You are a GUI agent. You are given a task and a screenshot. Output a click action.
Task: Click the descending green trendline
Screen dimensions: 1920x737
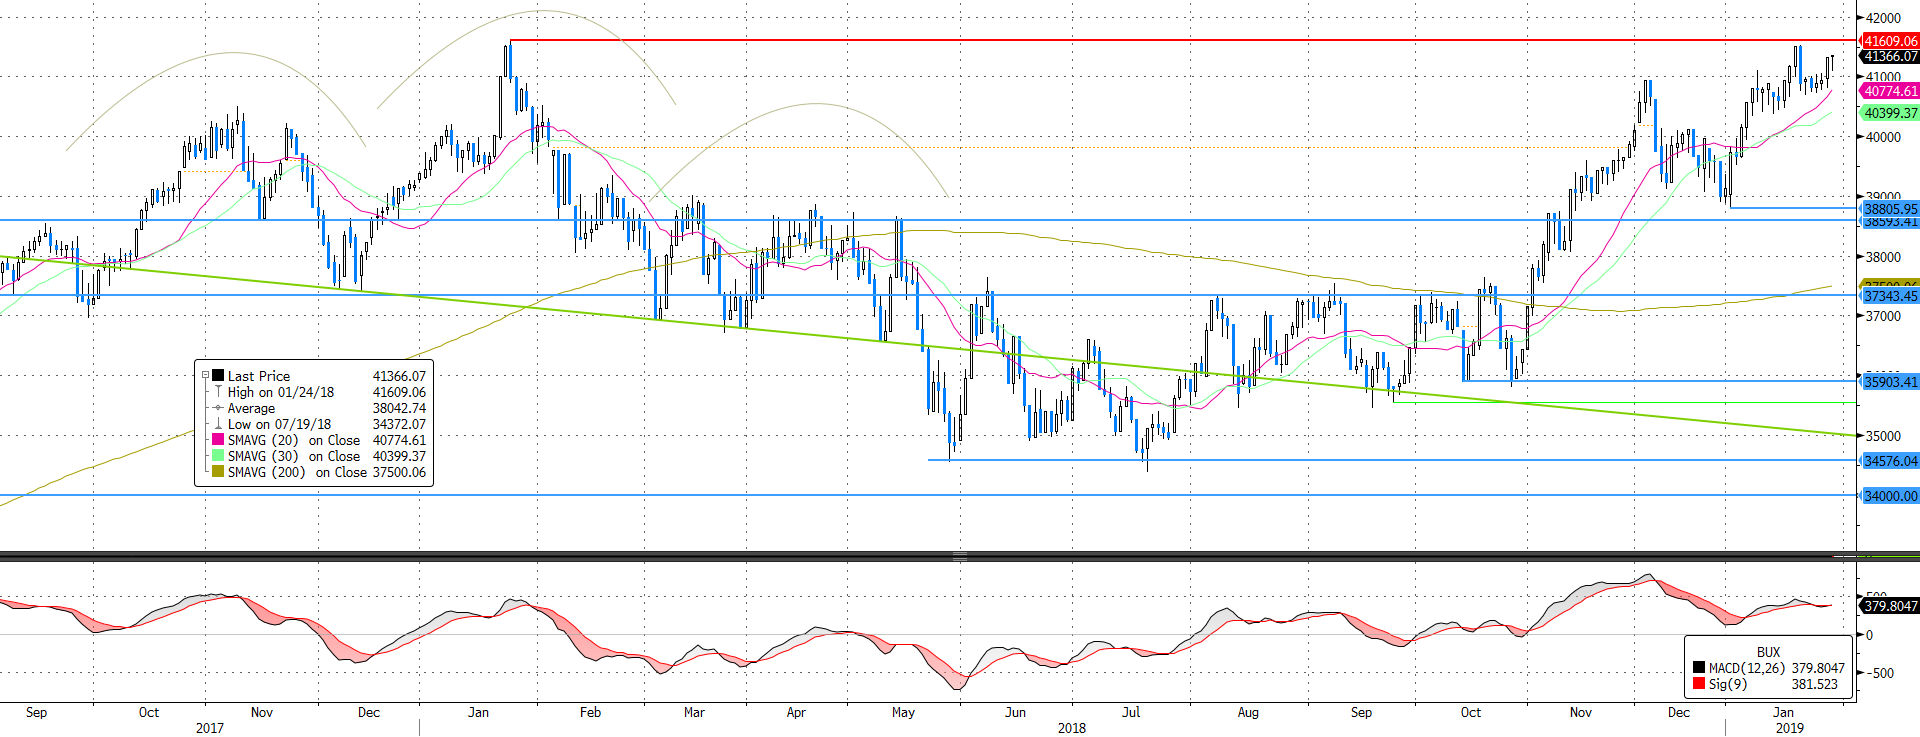[x=928, y=346]
